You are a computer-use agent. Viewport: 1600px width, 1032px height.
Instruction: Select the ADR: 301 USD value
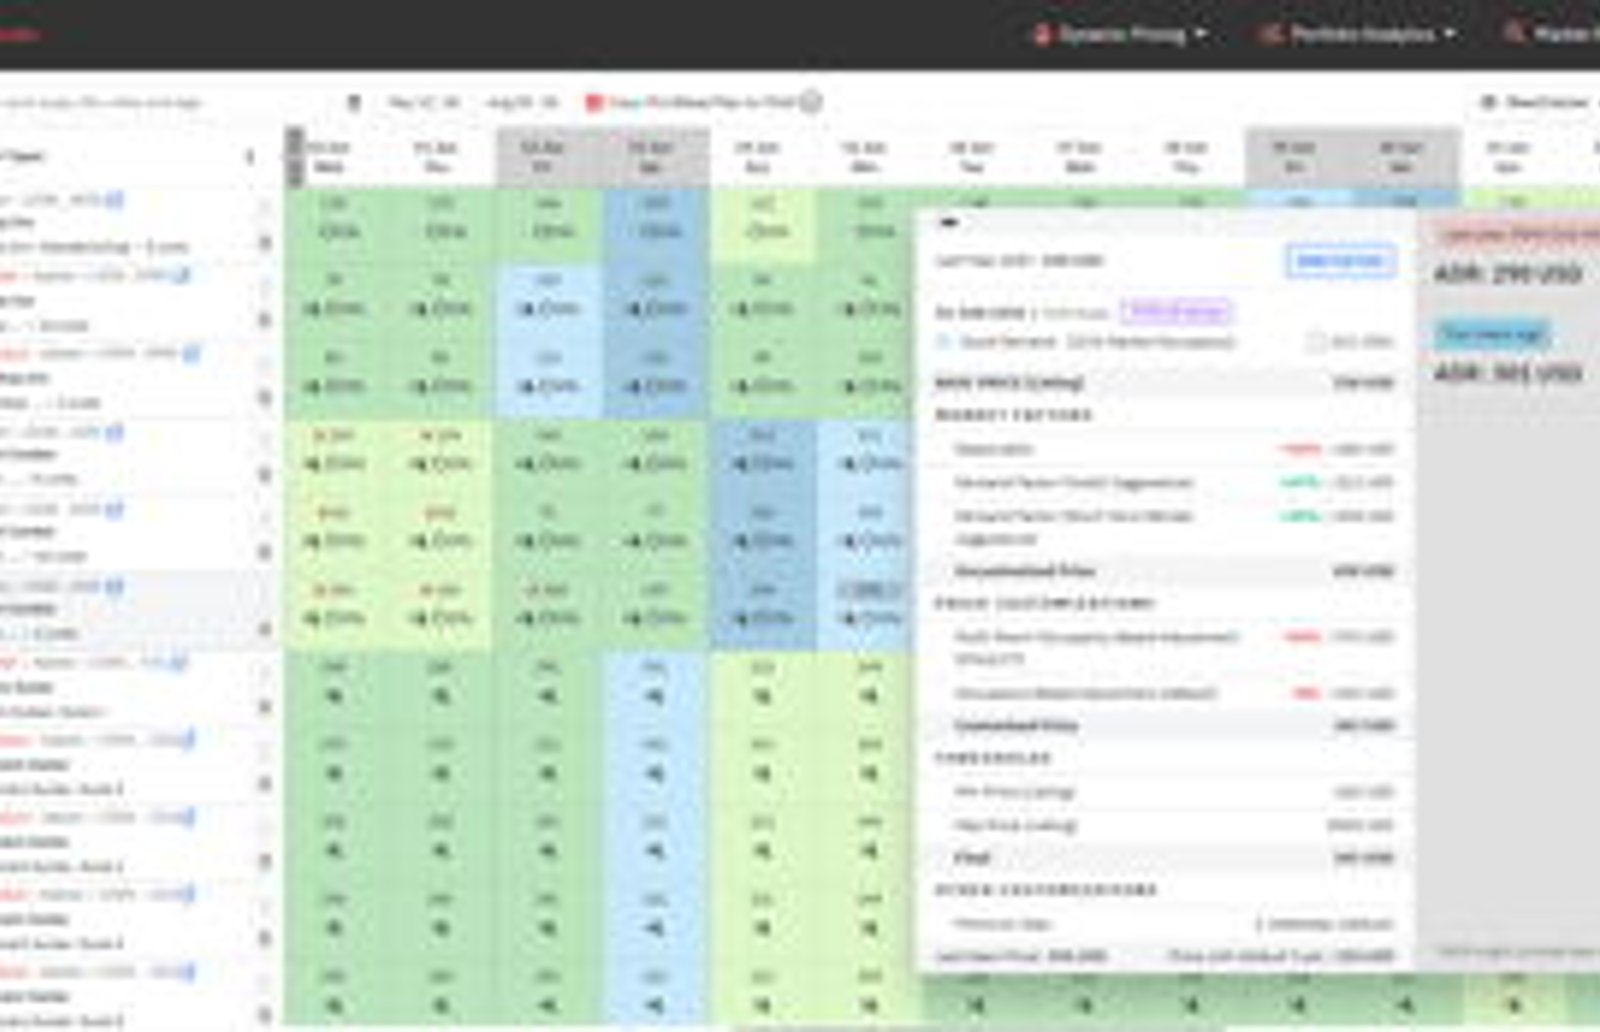point(1508,373)
